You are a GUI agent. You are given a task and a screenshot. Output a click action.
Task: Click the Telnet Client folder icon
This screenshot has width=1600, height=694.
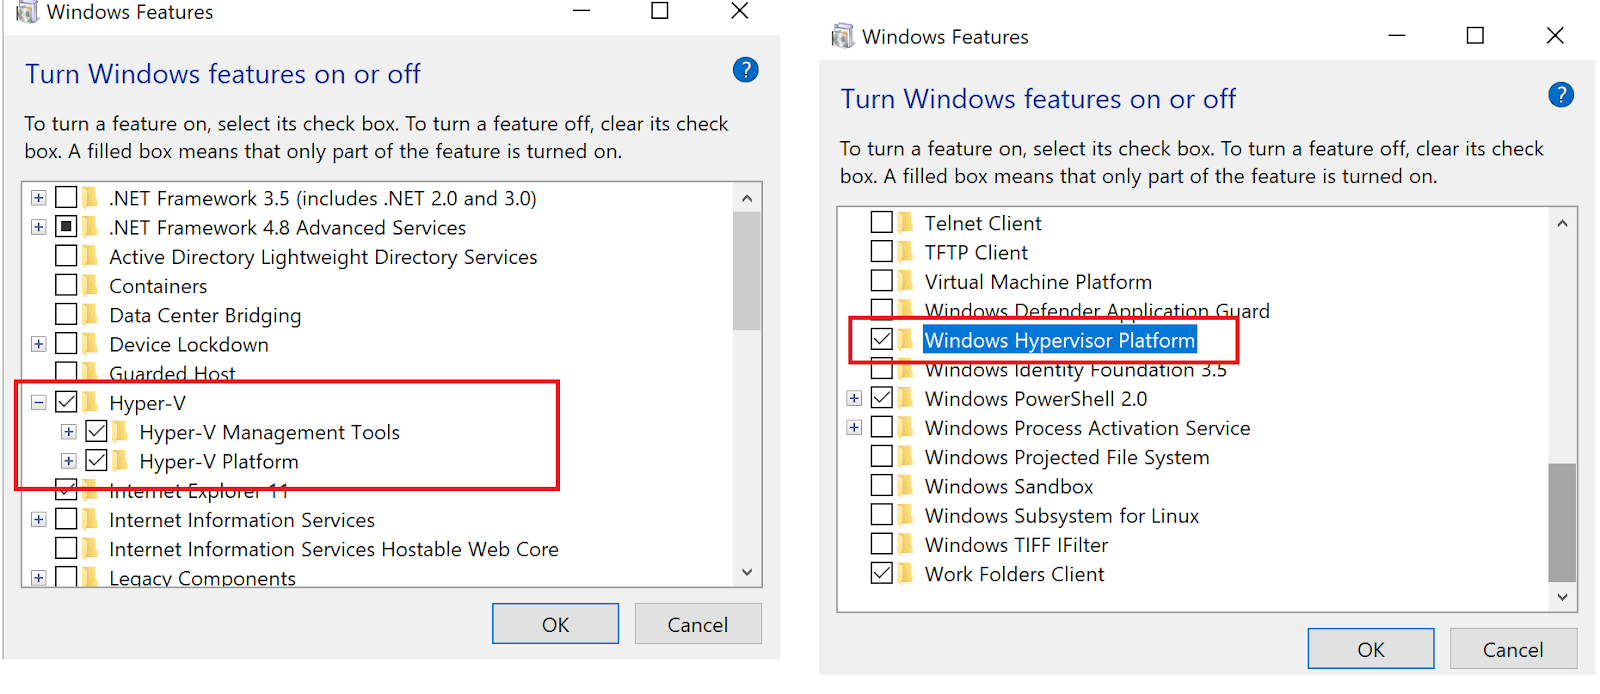906,222
